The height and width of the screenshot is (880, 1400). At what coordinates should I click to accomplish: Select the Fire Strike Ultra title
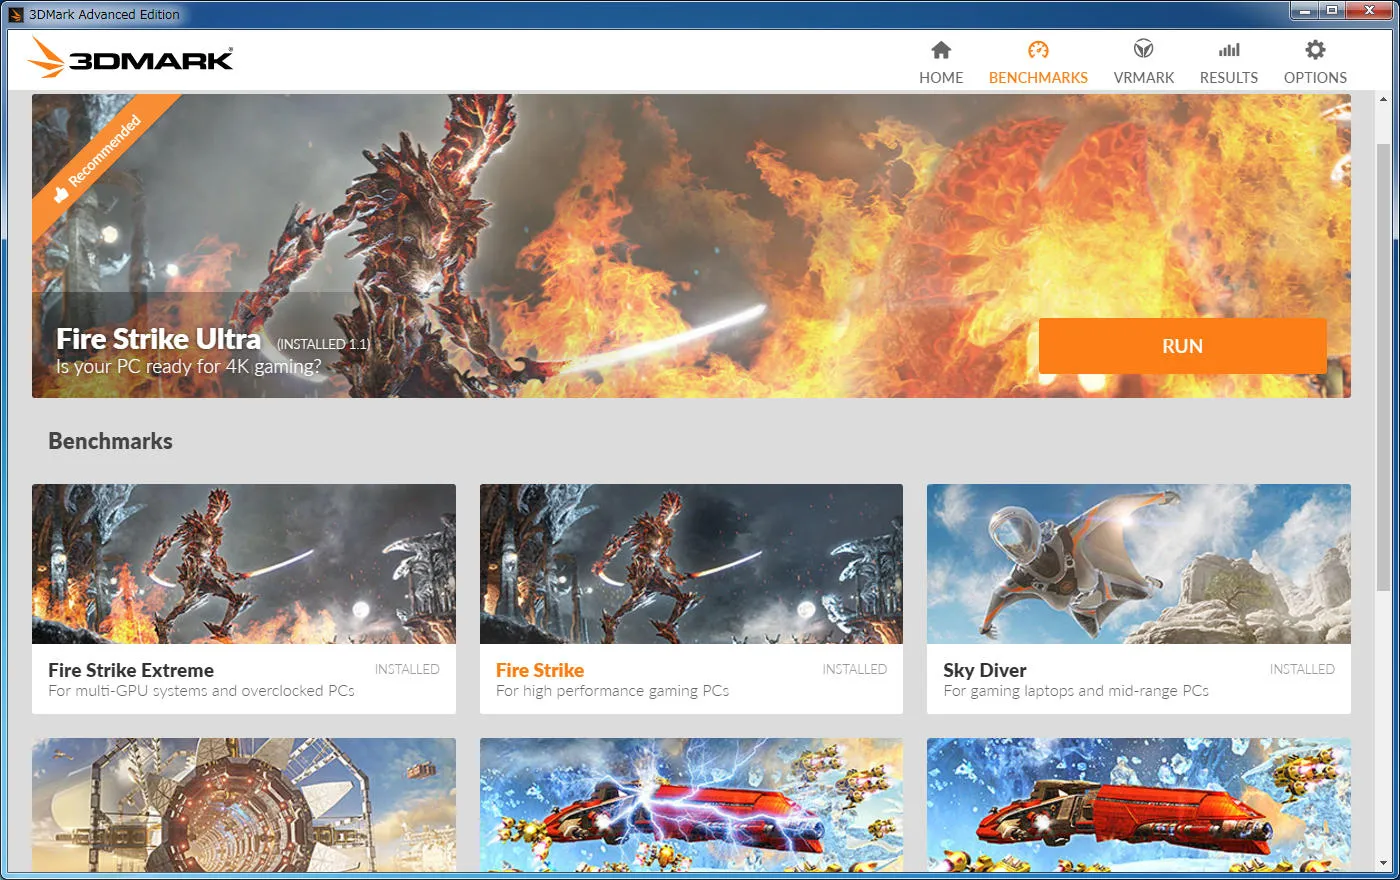[158, 339]
